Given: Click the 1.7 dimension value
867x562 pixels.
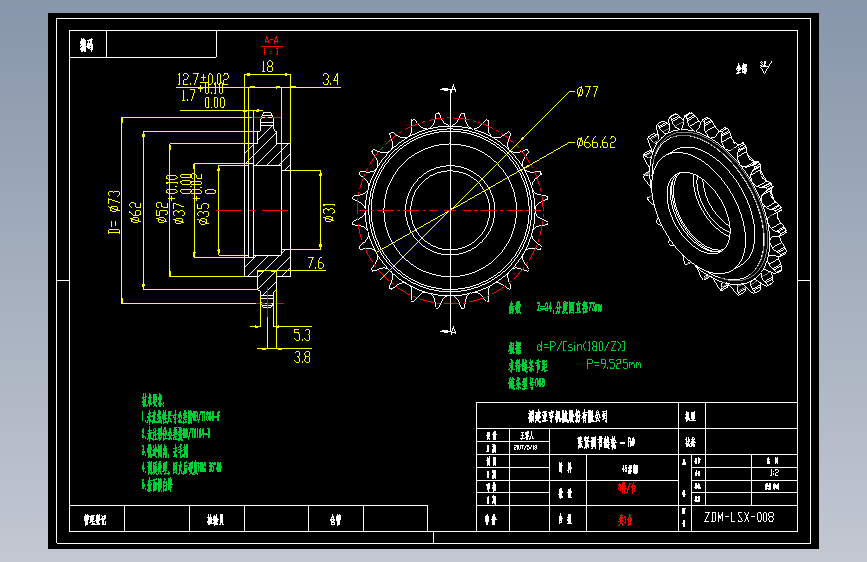Looking at the screenshot, I should pos(189,96).
